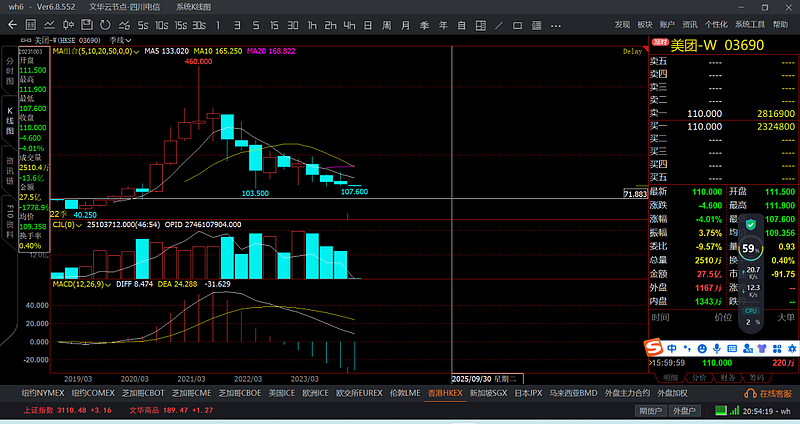Open Sogou toolbox grid icon
Screen dimensions: 800x424
[777, 348]
